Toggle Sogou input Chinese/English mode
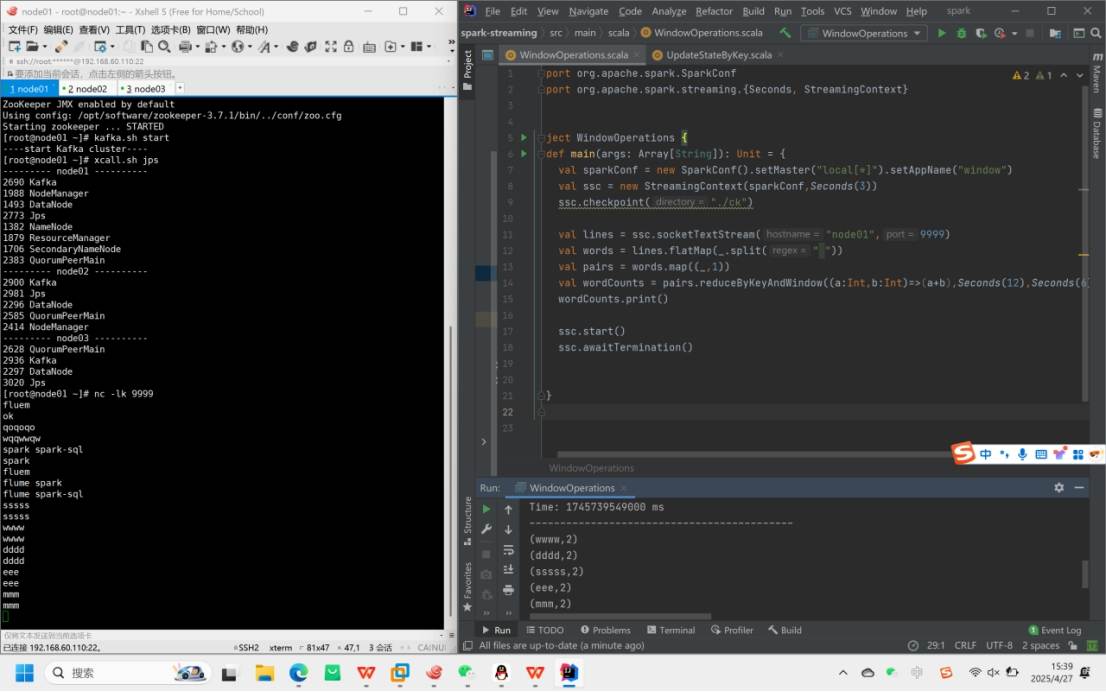 point(985,454)
